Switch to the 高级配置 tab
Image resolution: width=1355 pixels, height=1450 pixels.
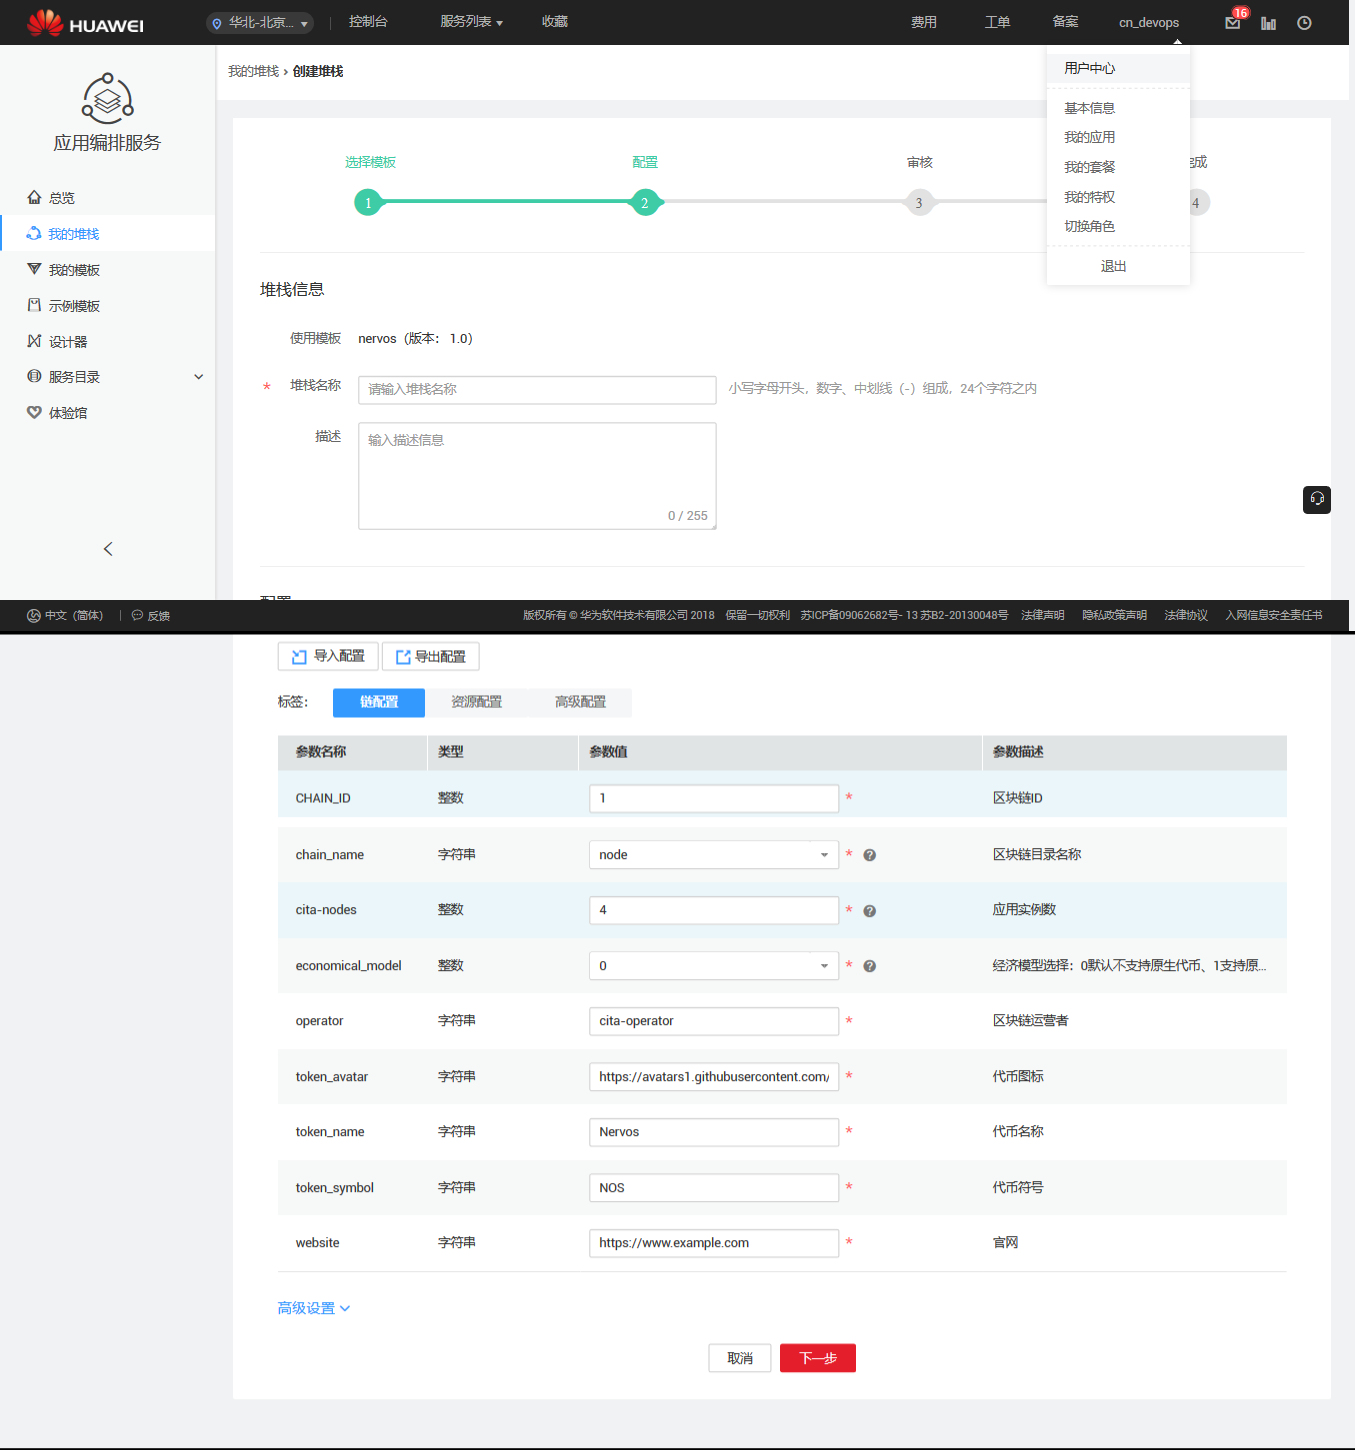click(x=580, y=702)
